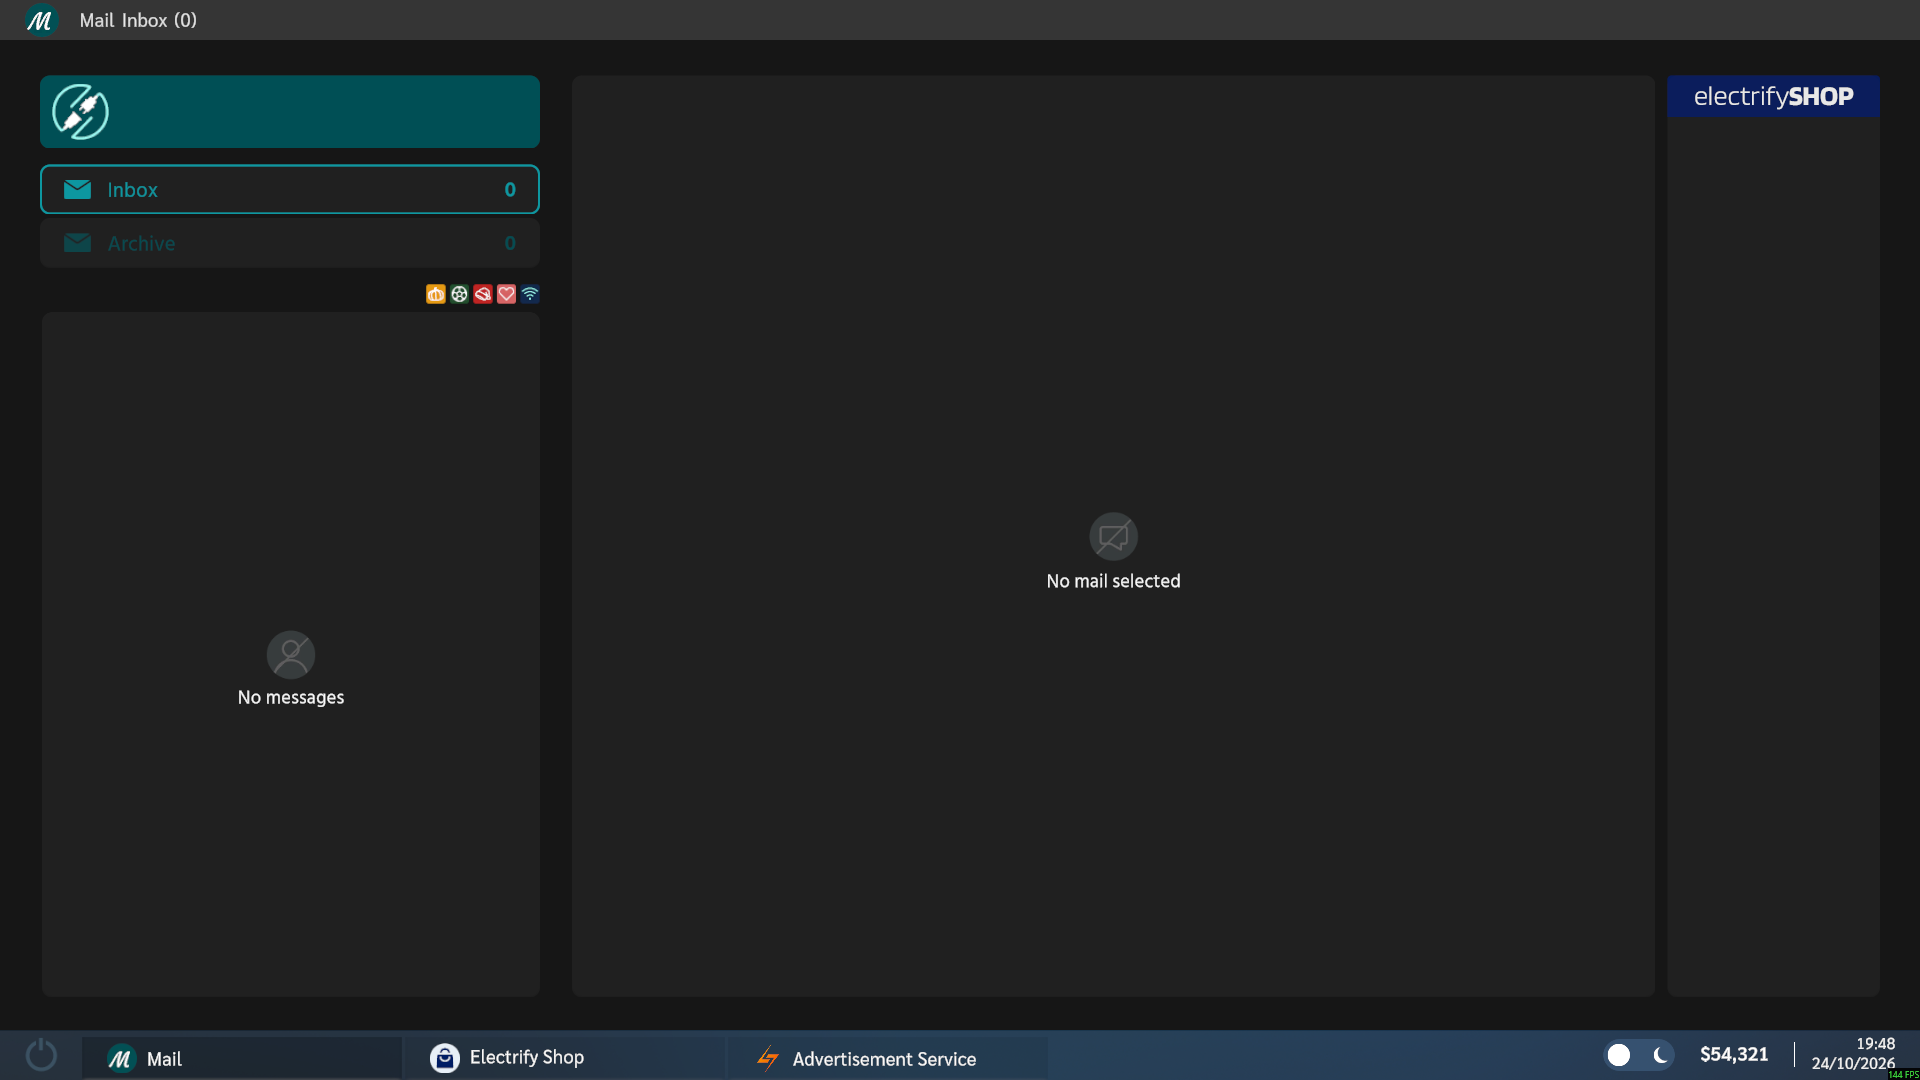Open Electrify Shop from the taskbar
This screenshot has height=1080, width=1920.
pyautogui.click(x=564, y=1058)
